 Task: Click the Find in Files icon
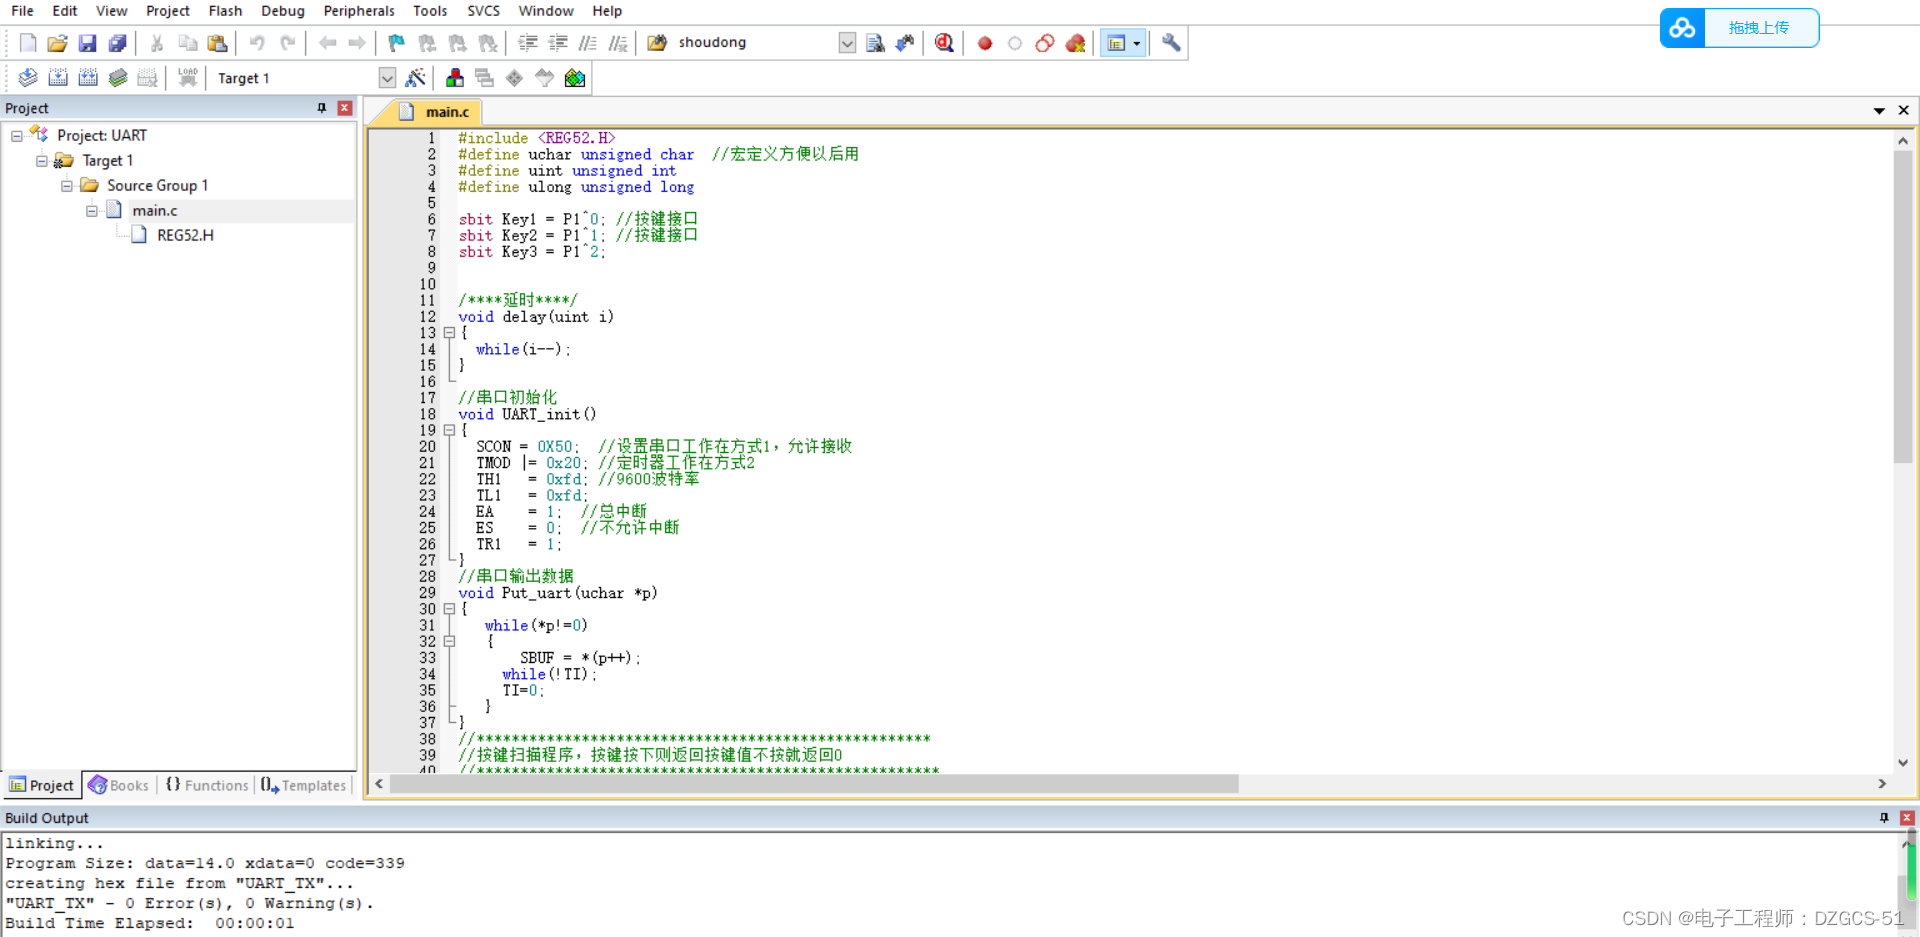[x=657, y=43]
